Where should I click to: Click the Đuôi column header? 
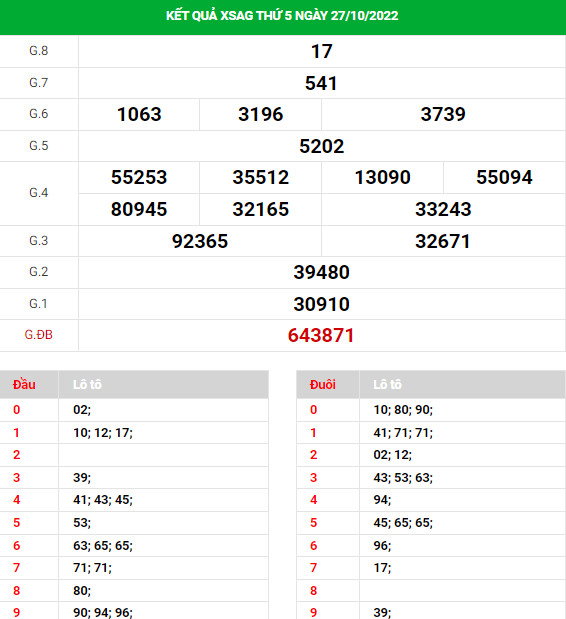pyautogui.click(x=322, y=385)
